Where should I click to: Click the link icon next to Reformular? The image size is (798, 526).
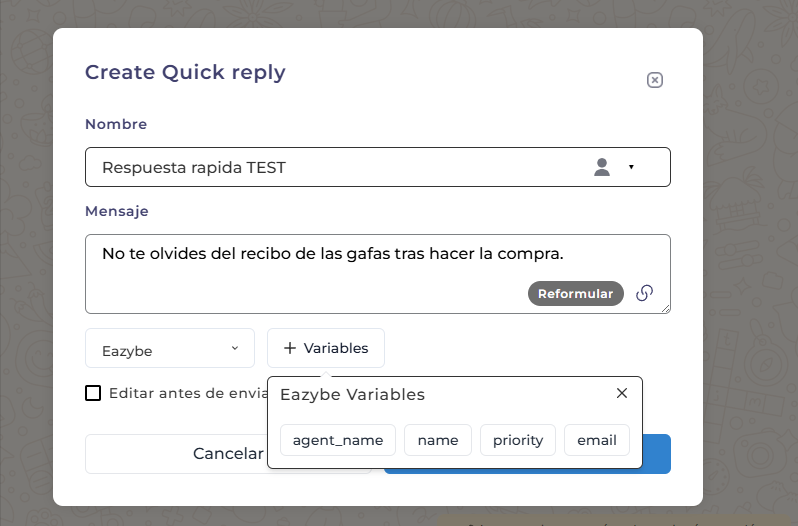click(x=645, y=293)
